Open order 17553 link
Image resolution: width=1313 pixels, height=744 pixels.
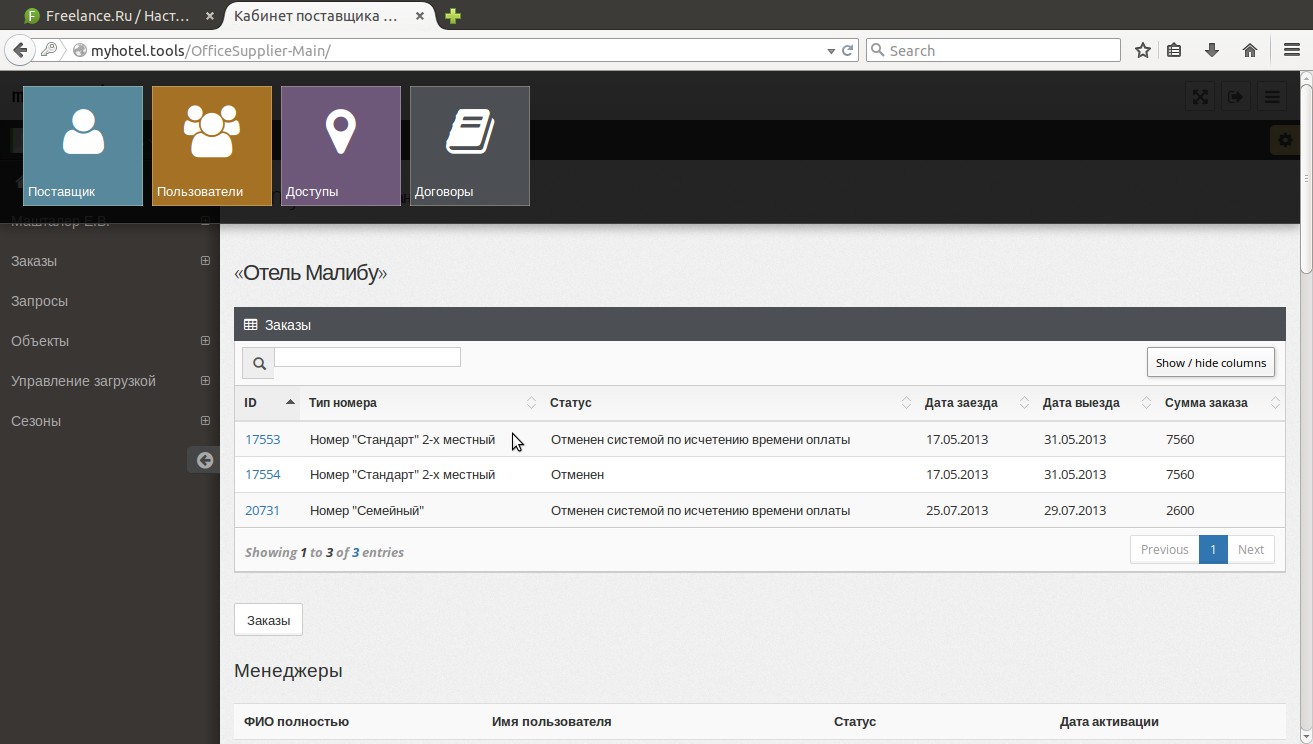click(x=263, y=439)
